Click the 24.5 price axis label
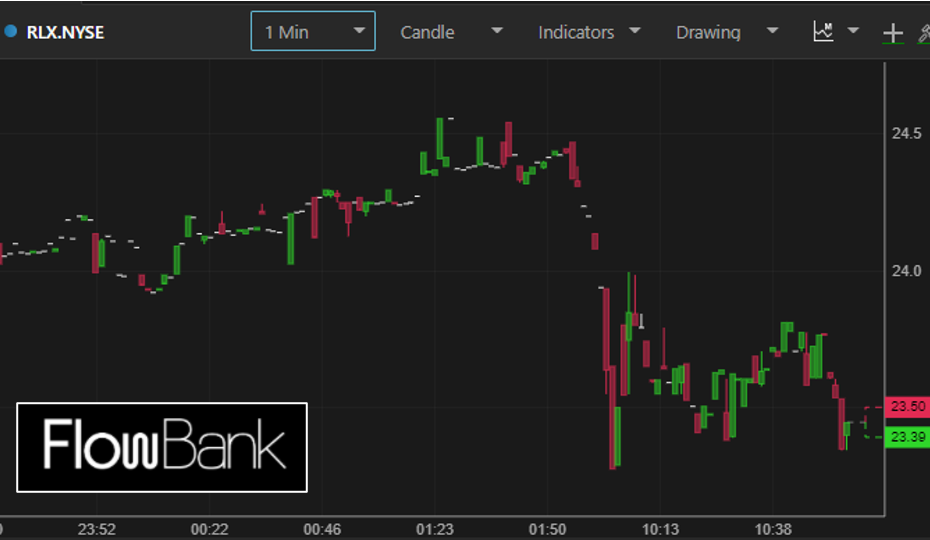The image size is (930, 540). pos(907,134)
